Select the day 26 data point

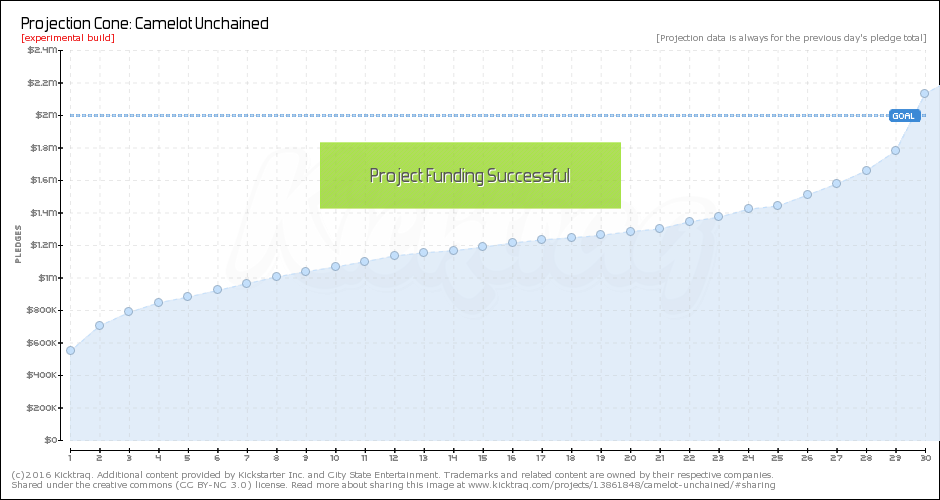pyautogui.click(x=808, y=194)
